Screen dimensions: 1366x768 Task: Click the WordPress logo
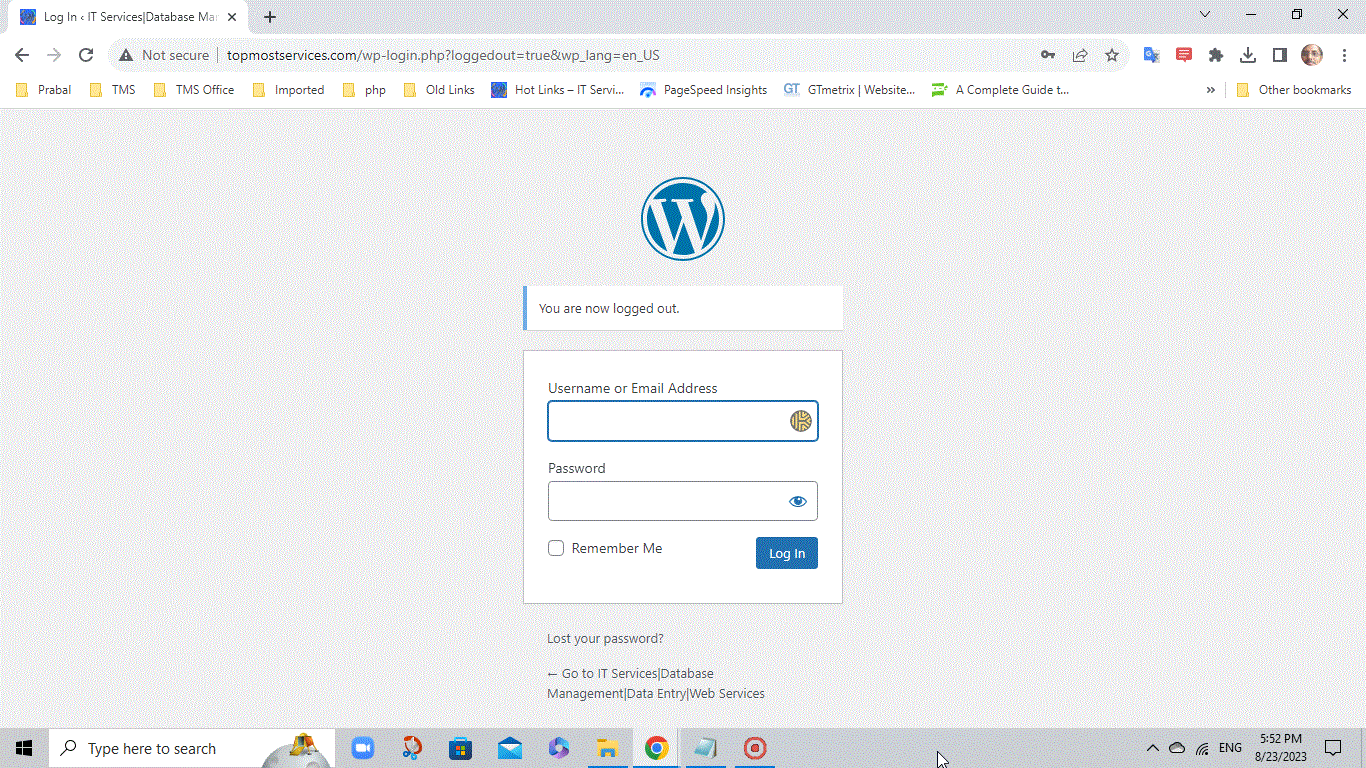tap(683, 219)
